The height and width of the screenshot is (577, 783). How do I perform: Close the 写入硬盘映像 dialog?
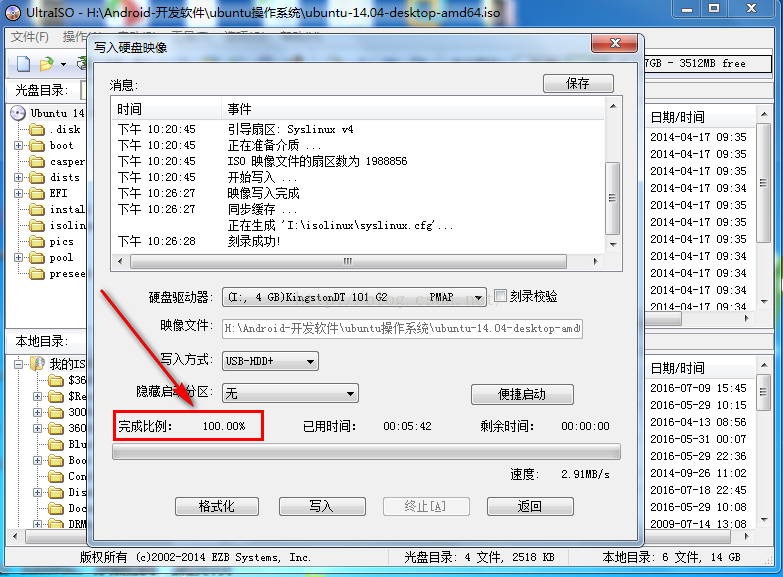click(615, 43)
